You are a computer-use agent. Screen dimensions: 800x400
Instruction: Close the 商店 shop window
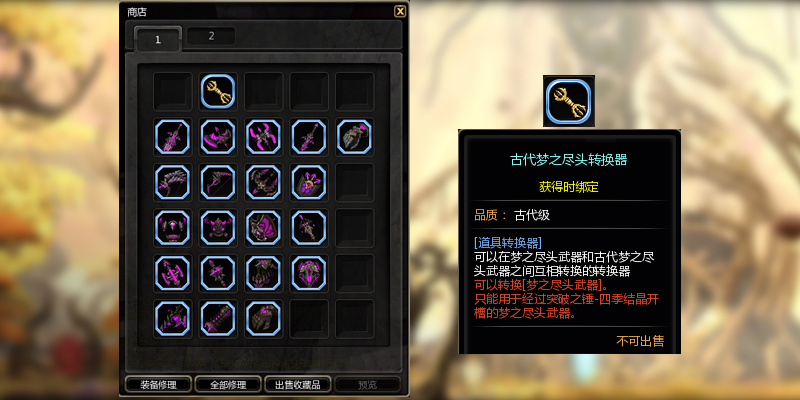tap(400, 11)
